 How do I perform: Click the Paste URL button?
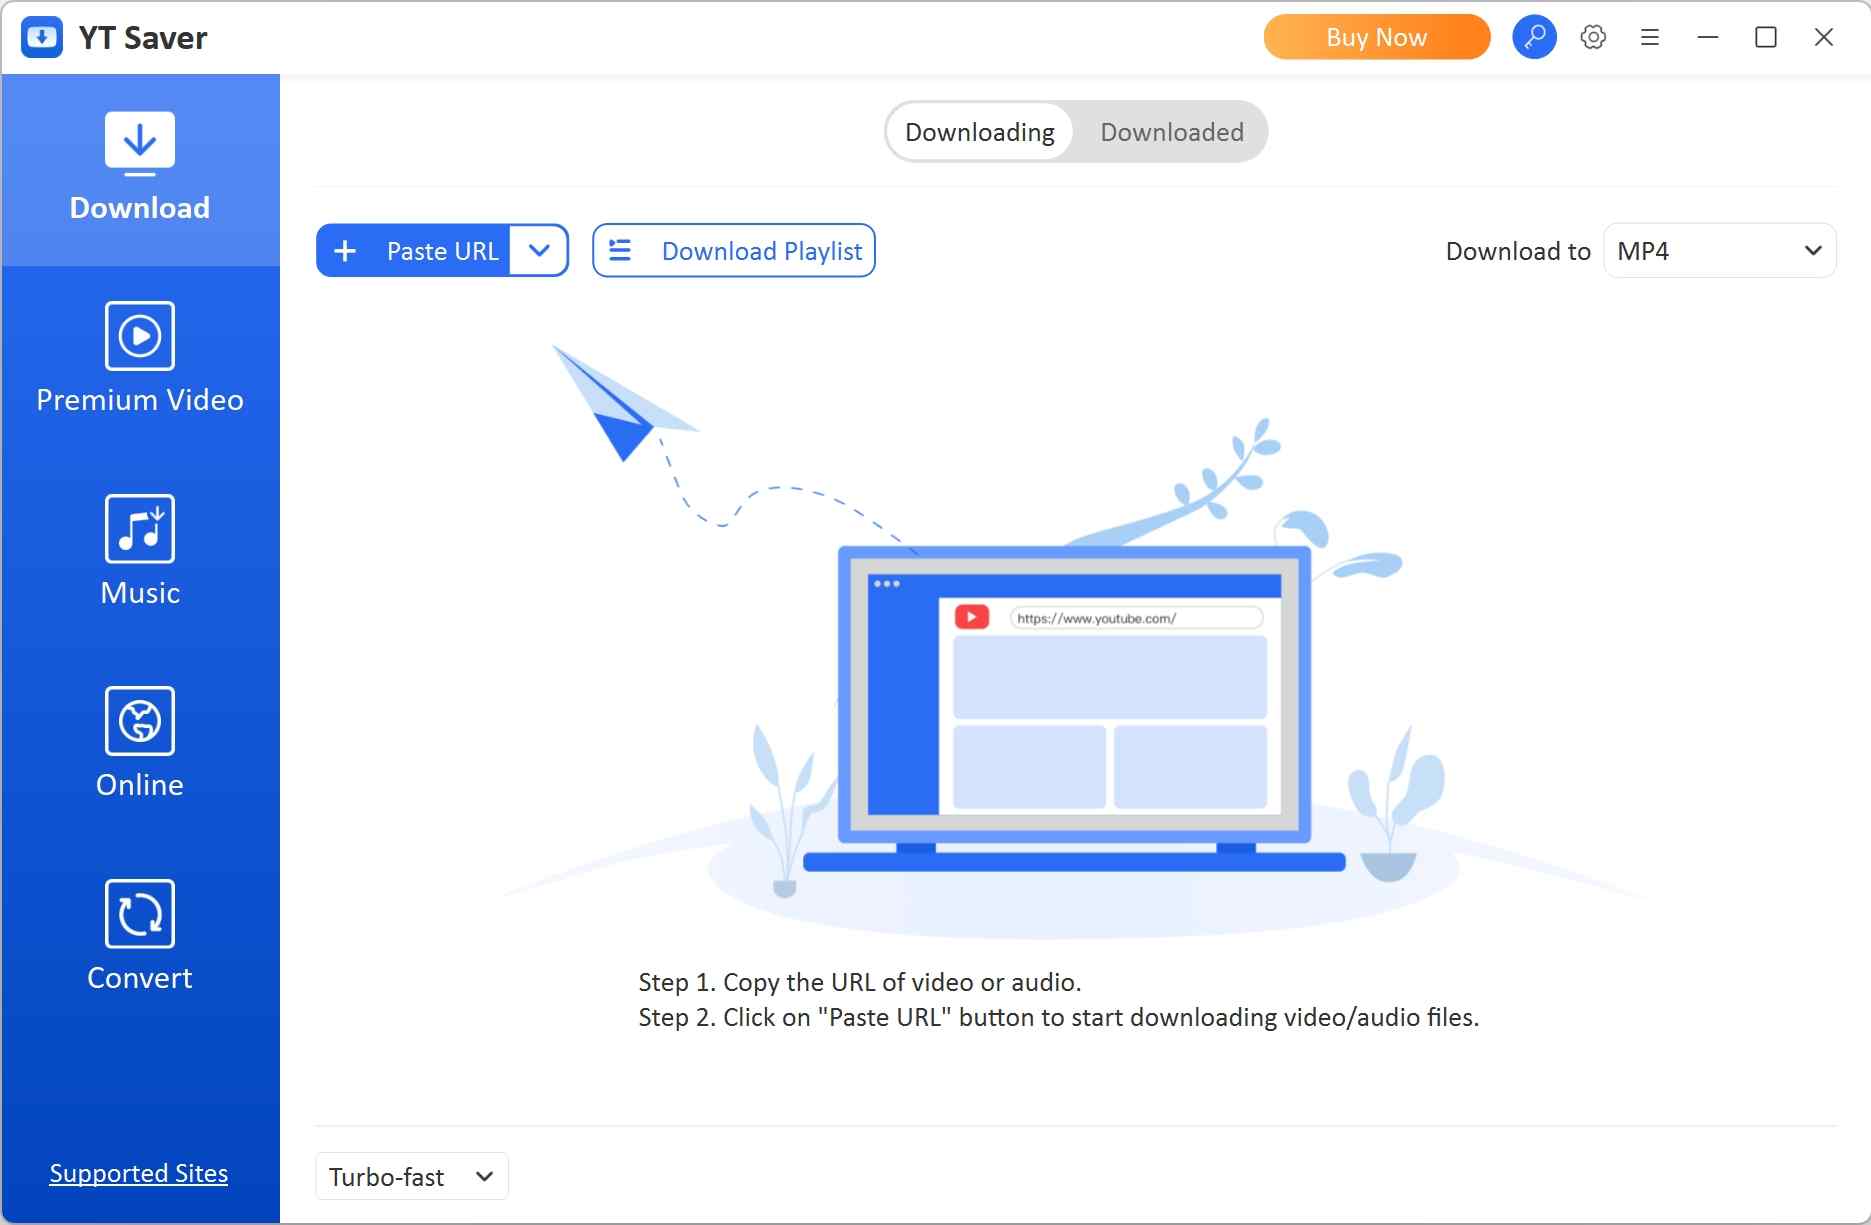coord(441,250)
